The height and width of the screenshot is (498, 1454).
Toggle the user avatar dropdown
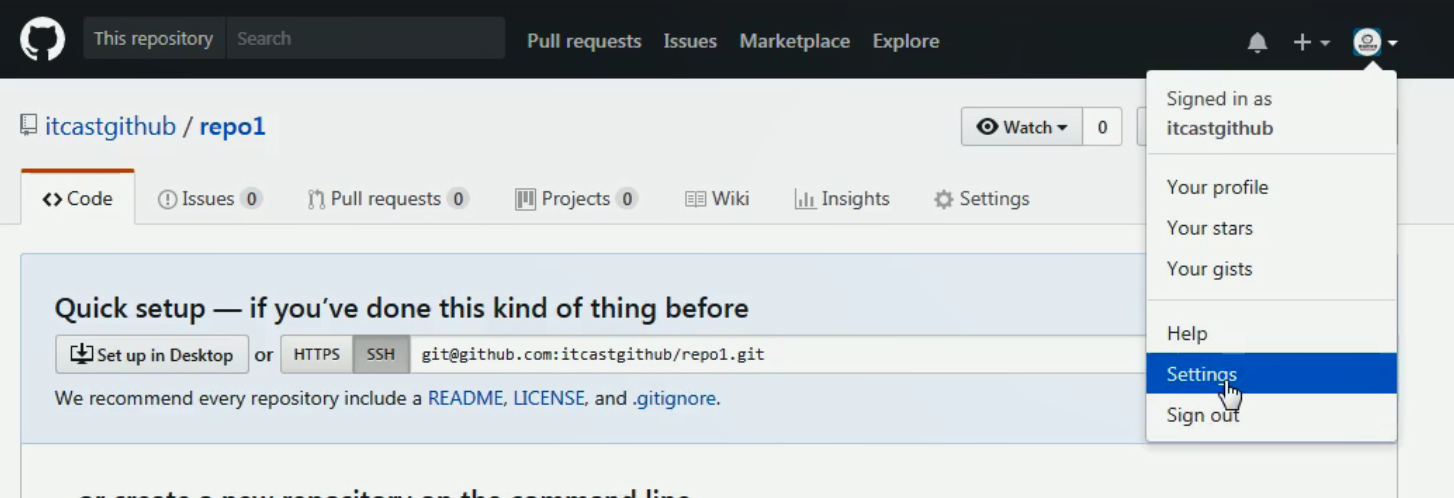click(1375, 42)
